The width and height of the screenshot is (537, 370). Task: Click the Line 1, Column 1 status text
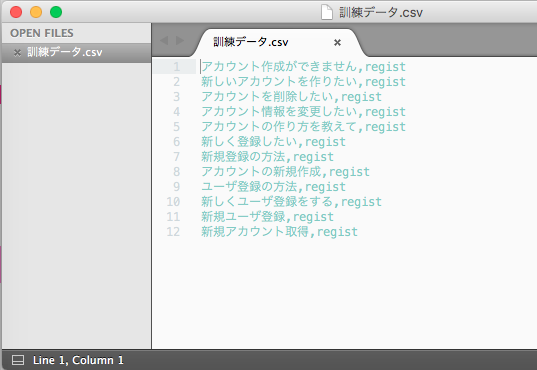point(78,360)
